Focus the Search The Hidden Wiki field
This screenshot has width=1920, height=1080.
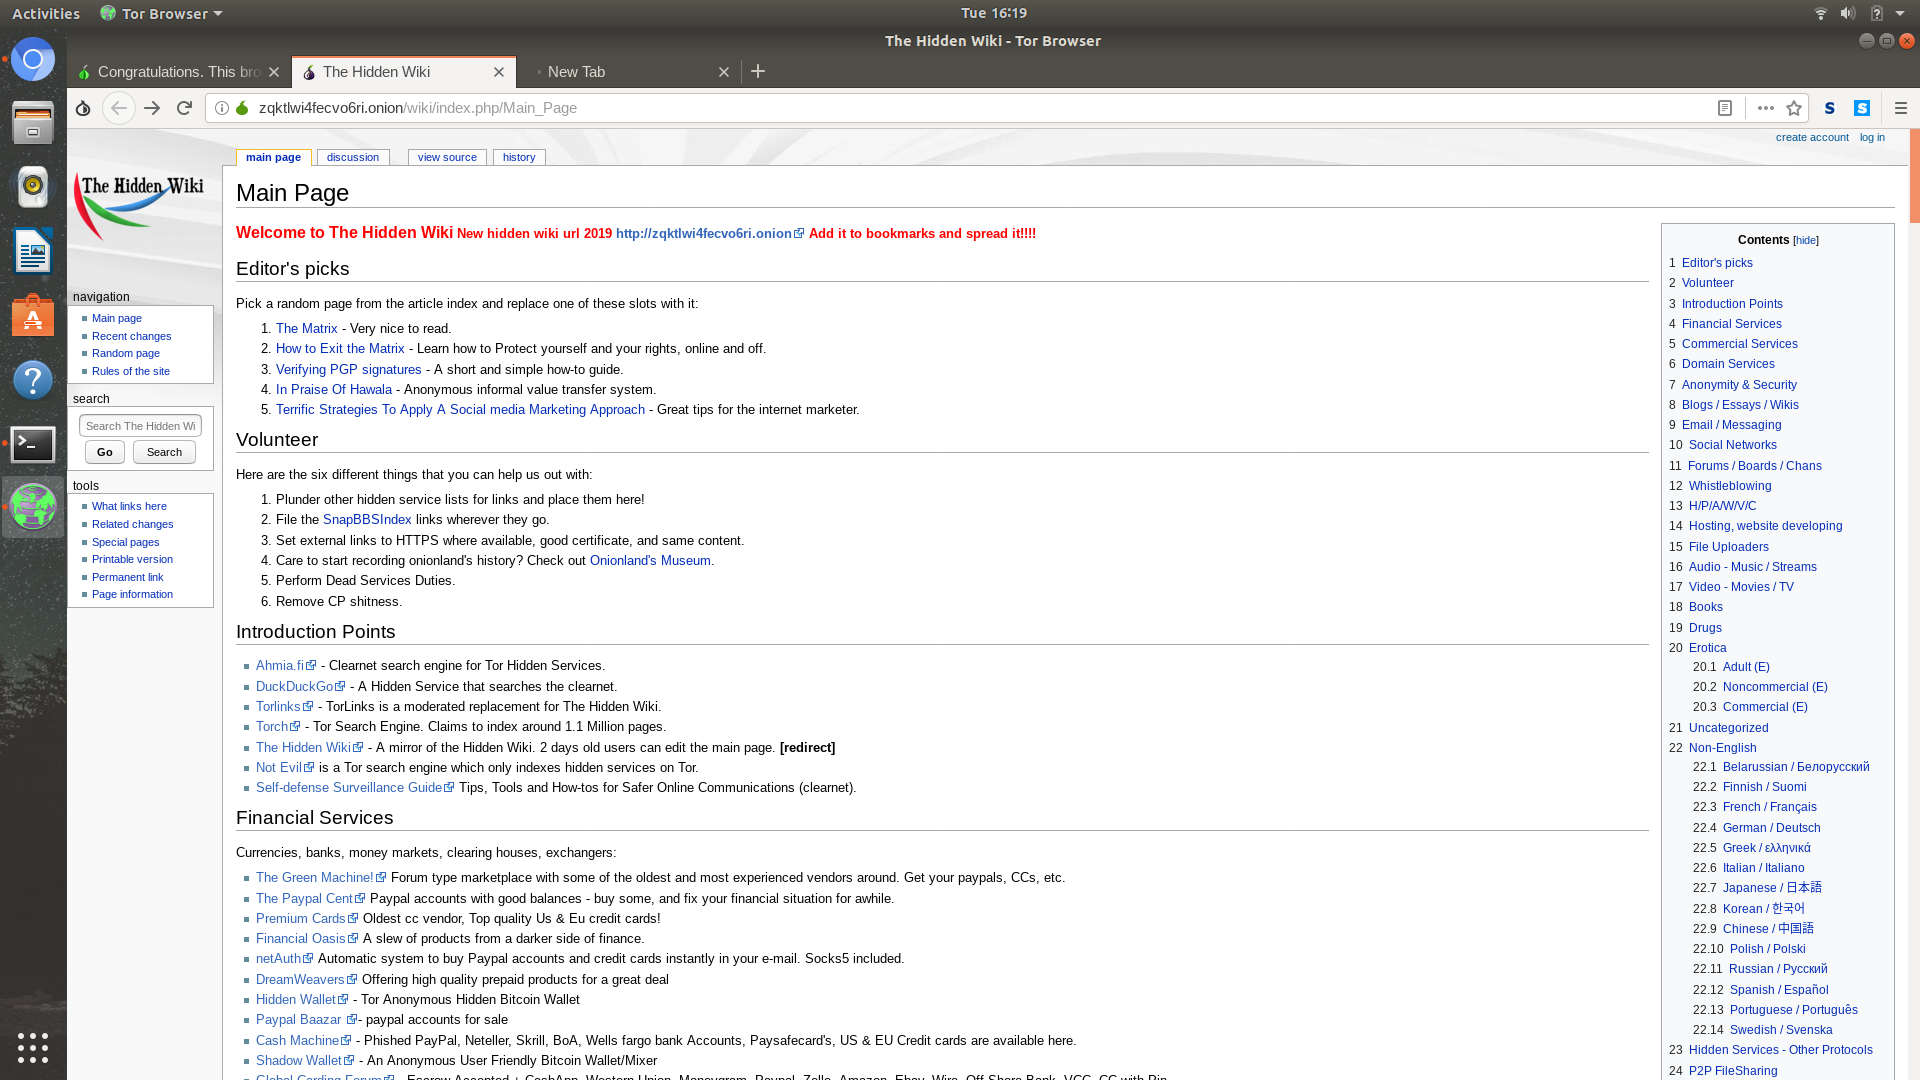140,426
